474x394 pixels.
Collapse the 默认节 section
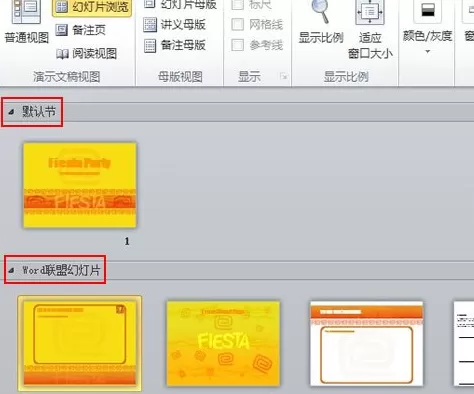(x=11, y=112)
